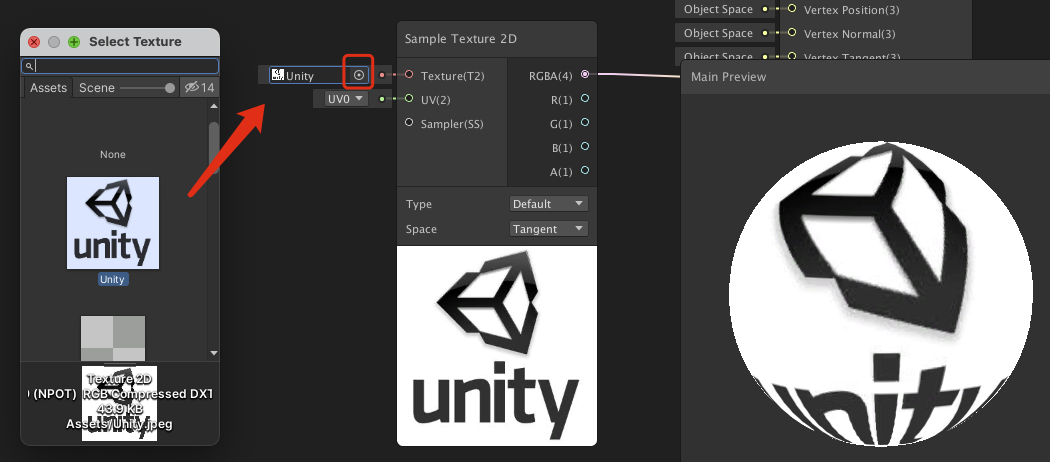The width and height of the screenshot is (1050, 462).
Task: Open the Type dropdown set to Default
Action: click(x=548, y=204)
